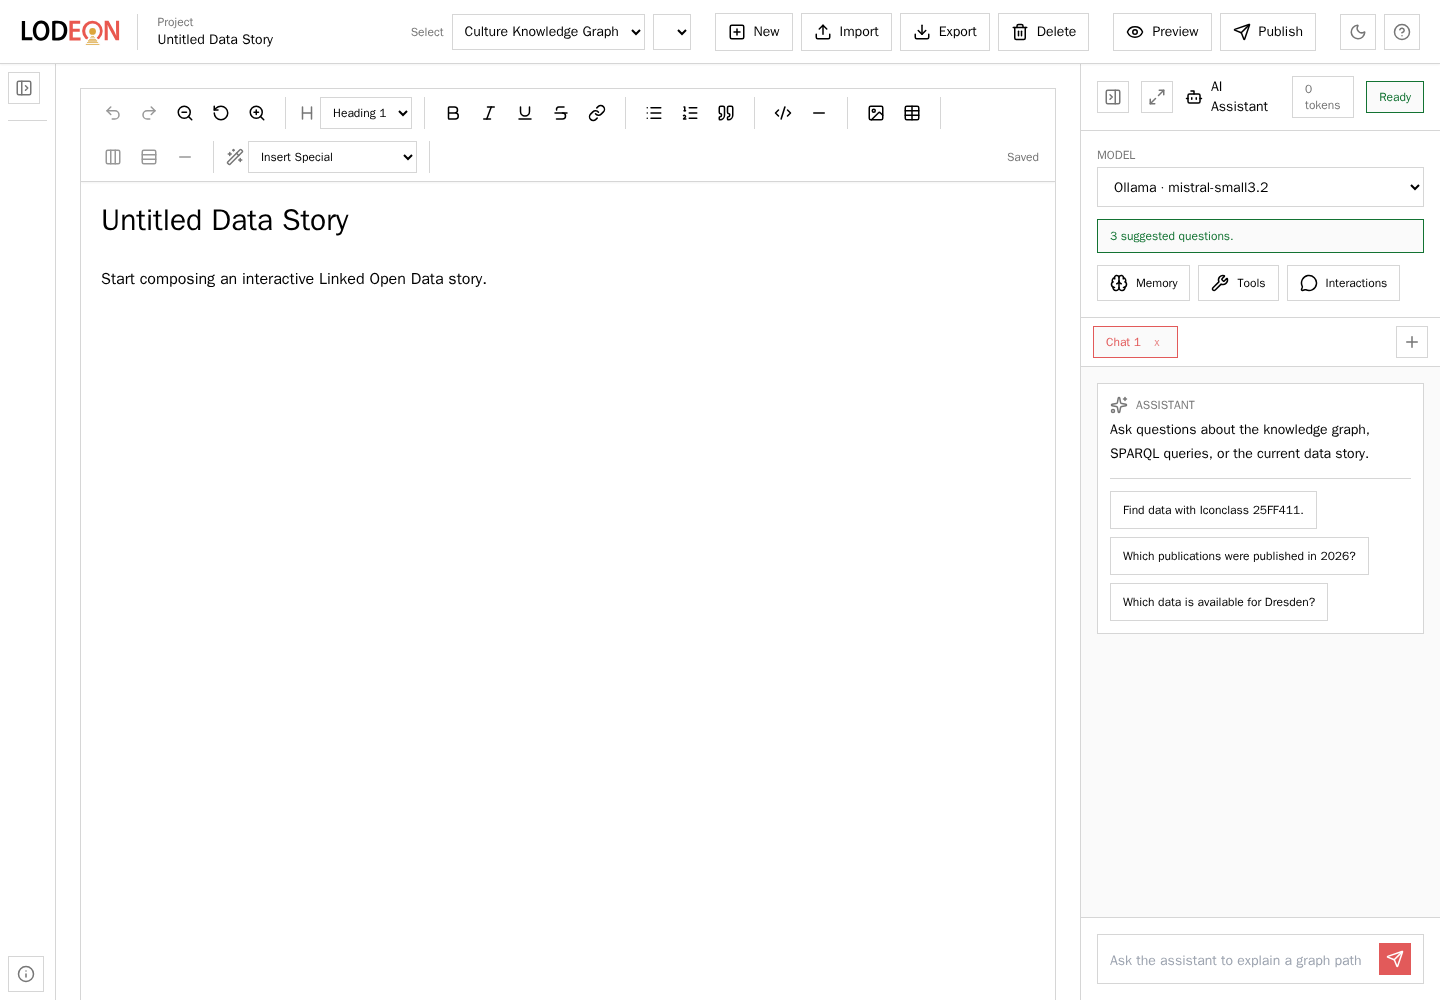This screenshot has width=1440, height=1000.
Task: Insert a hyperlink
Action: point(597,113)
